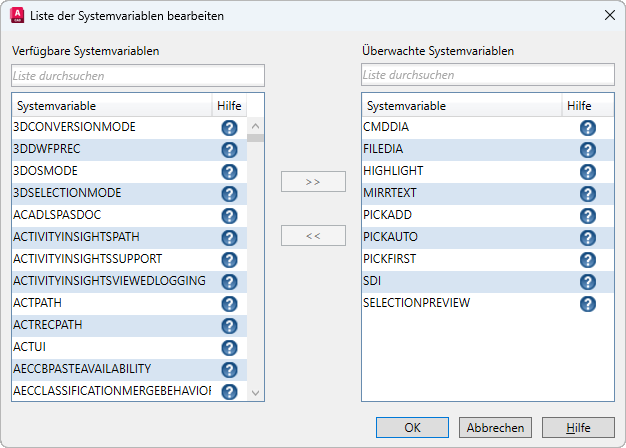
Task: Open help for CMDDIA monitored variable
Action: tap(588, 128)
